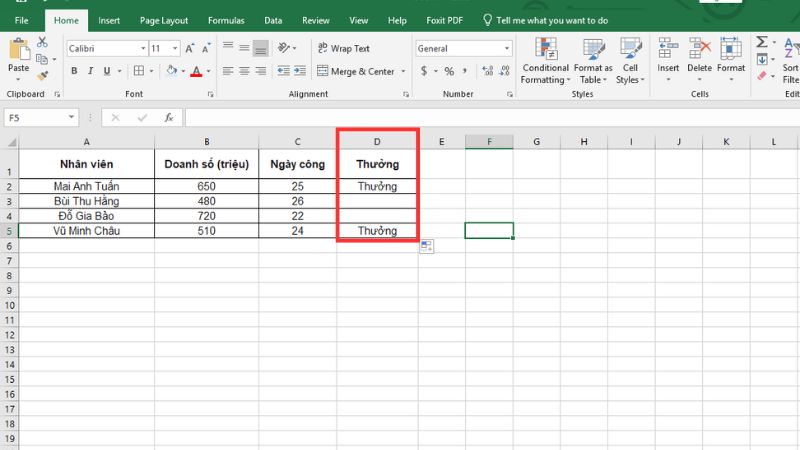Toggle Bold formatting
Screen dimensions: 800x450
(x=74, y=71)
